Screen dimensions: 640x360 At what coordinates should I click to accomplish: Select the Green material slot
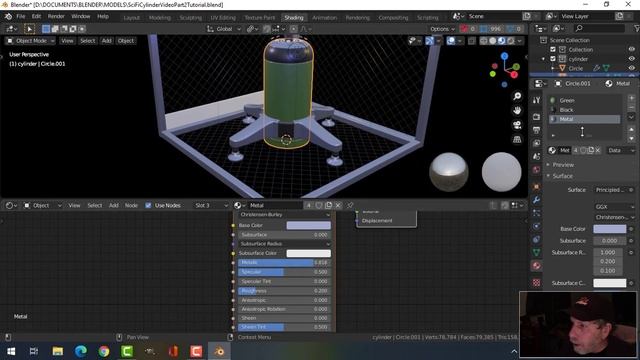click(584, 100)
